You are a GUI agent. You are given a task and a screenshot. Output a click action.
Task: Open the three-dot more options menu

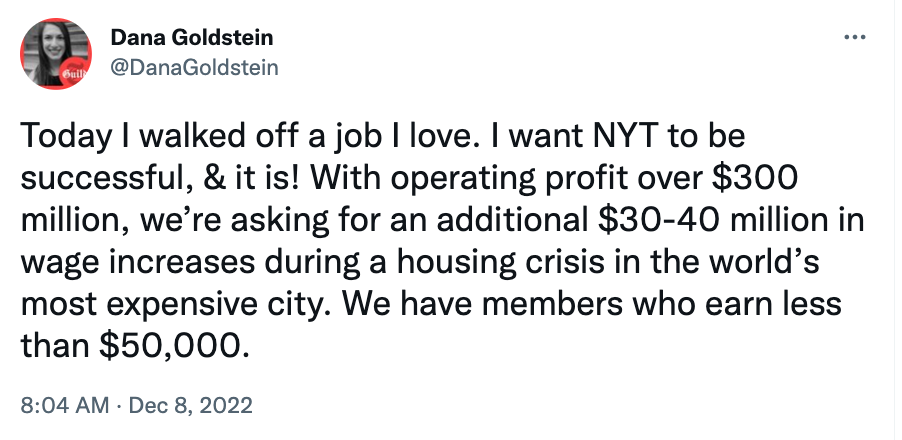(x=854, y=37)
